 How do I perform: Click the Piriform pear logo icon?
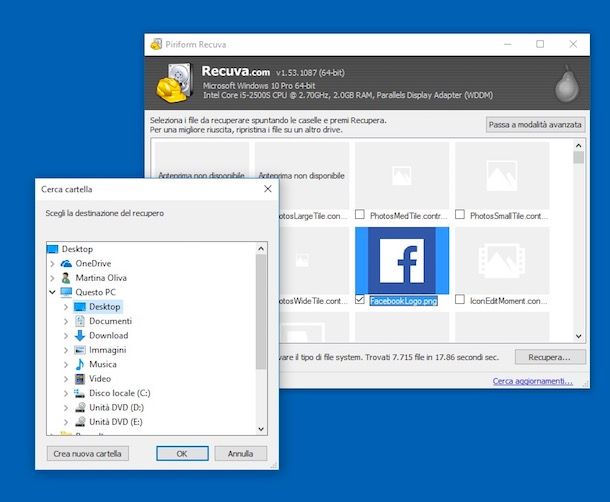567,84
